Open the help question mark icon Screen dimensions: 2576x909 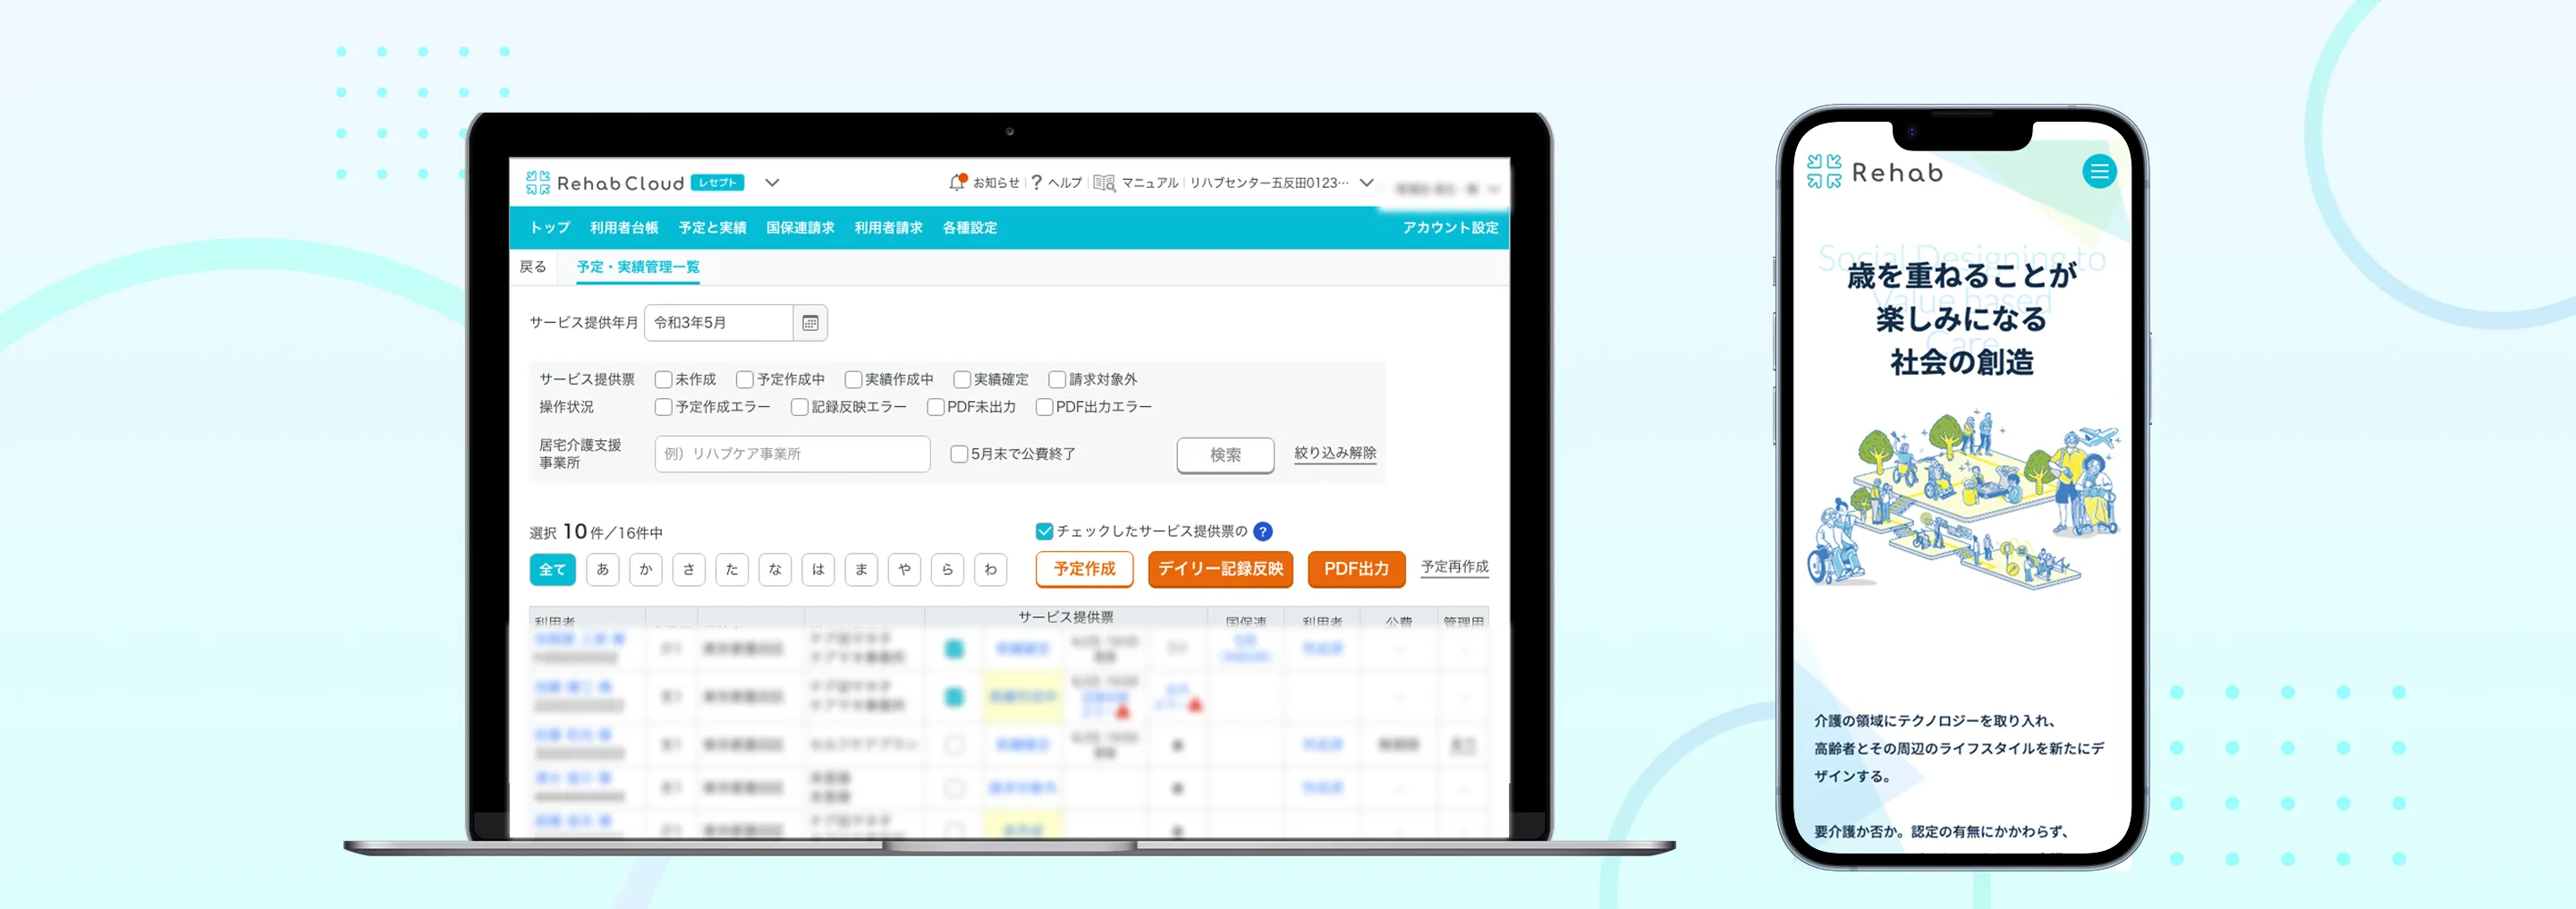point(1037,182)
